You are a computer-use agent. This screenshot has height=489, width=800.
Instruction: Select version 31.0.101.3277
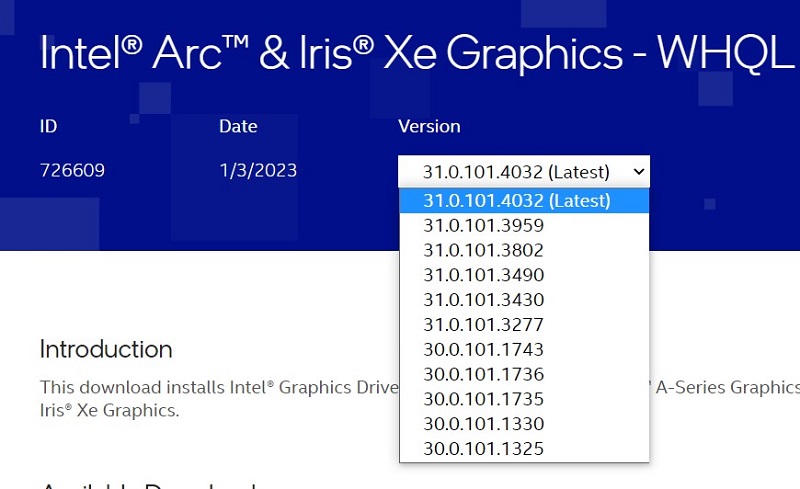(483, 325)
